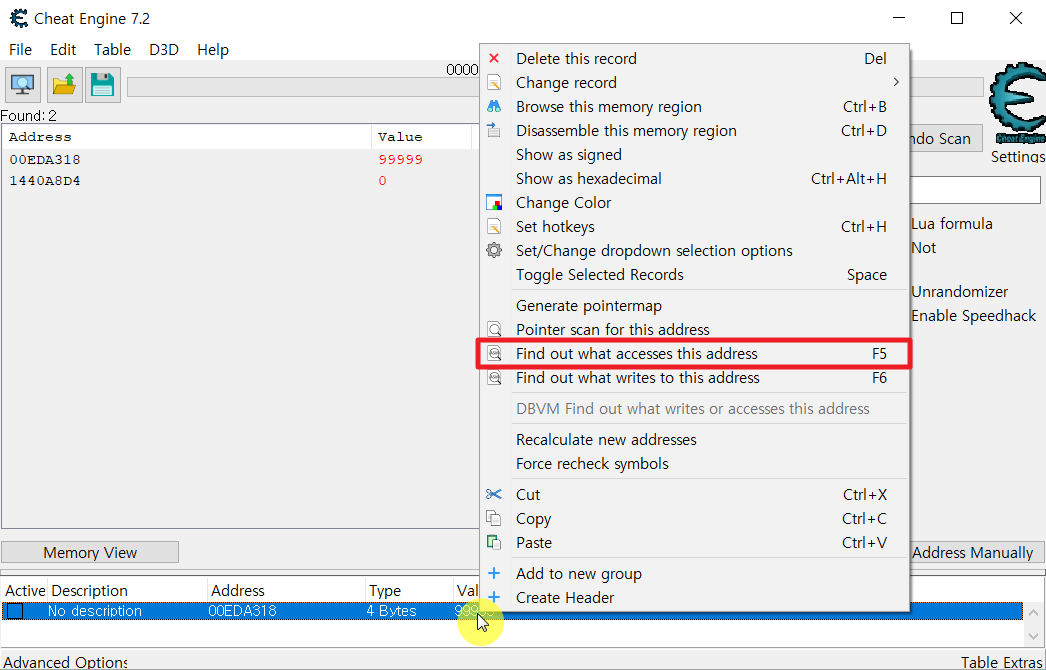1046x670 pixels.
Task: Choose Find out what writes to this address
Action: coord(694,378)
